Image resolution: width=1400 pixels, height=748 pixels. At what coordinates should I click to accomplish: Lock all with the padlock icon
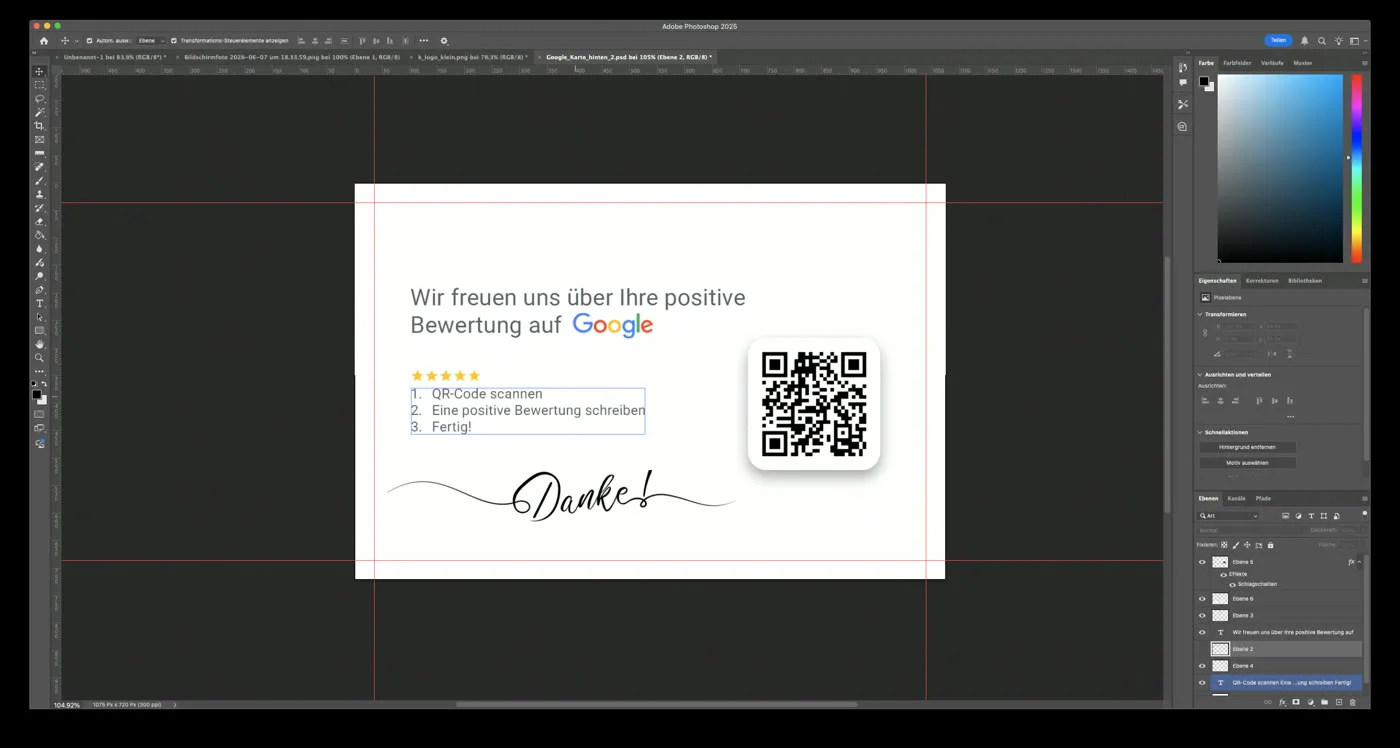[1270, 545]
